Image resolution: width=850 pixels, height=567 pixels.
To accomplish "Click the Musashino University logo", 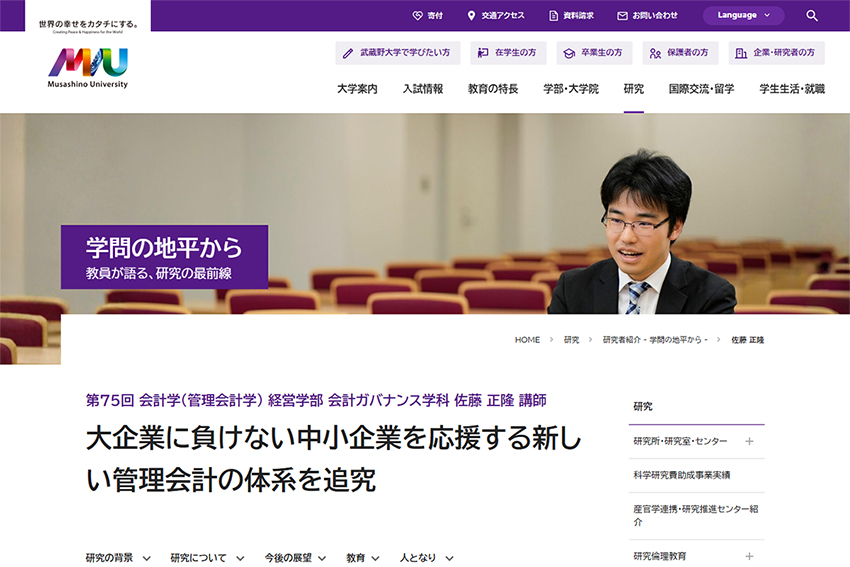I will [x=88, y=67].
